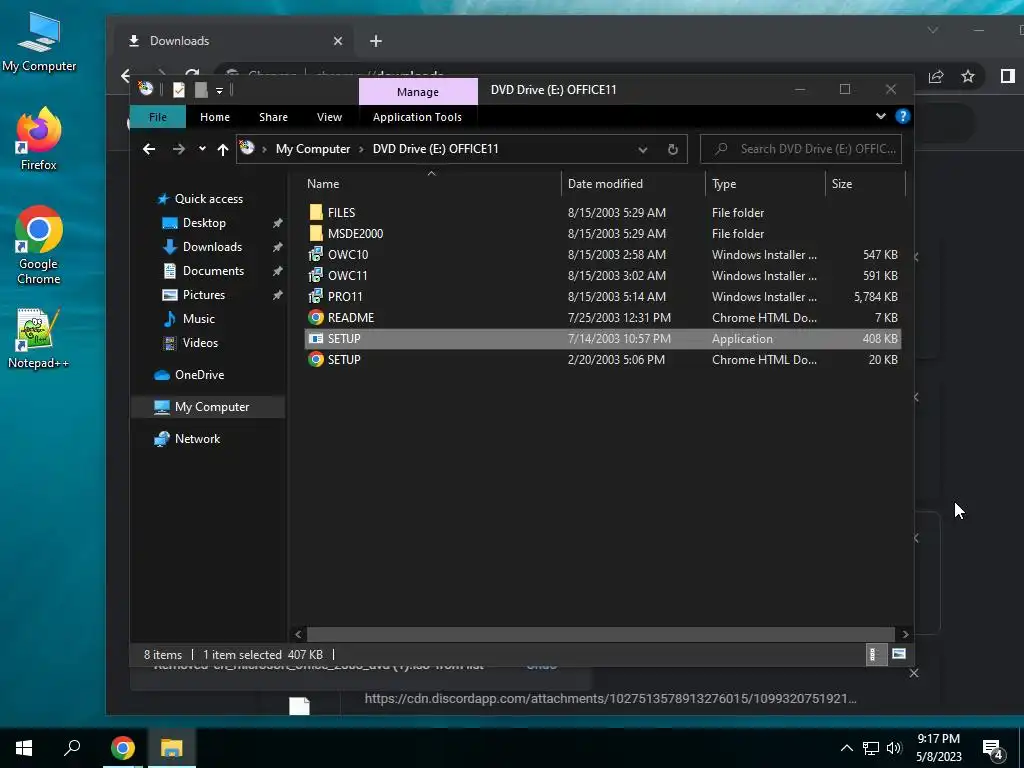This screenshot has width=1024, height=768.
Task: Go Up one folder level arrow
Action: 223,149
